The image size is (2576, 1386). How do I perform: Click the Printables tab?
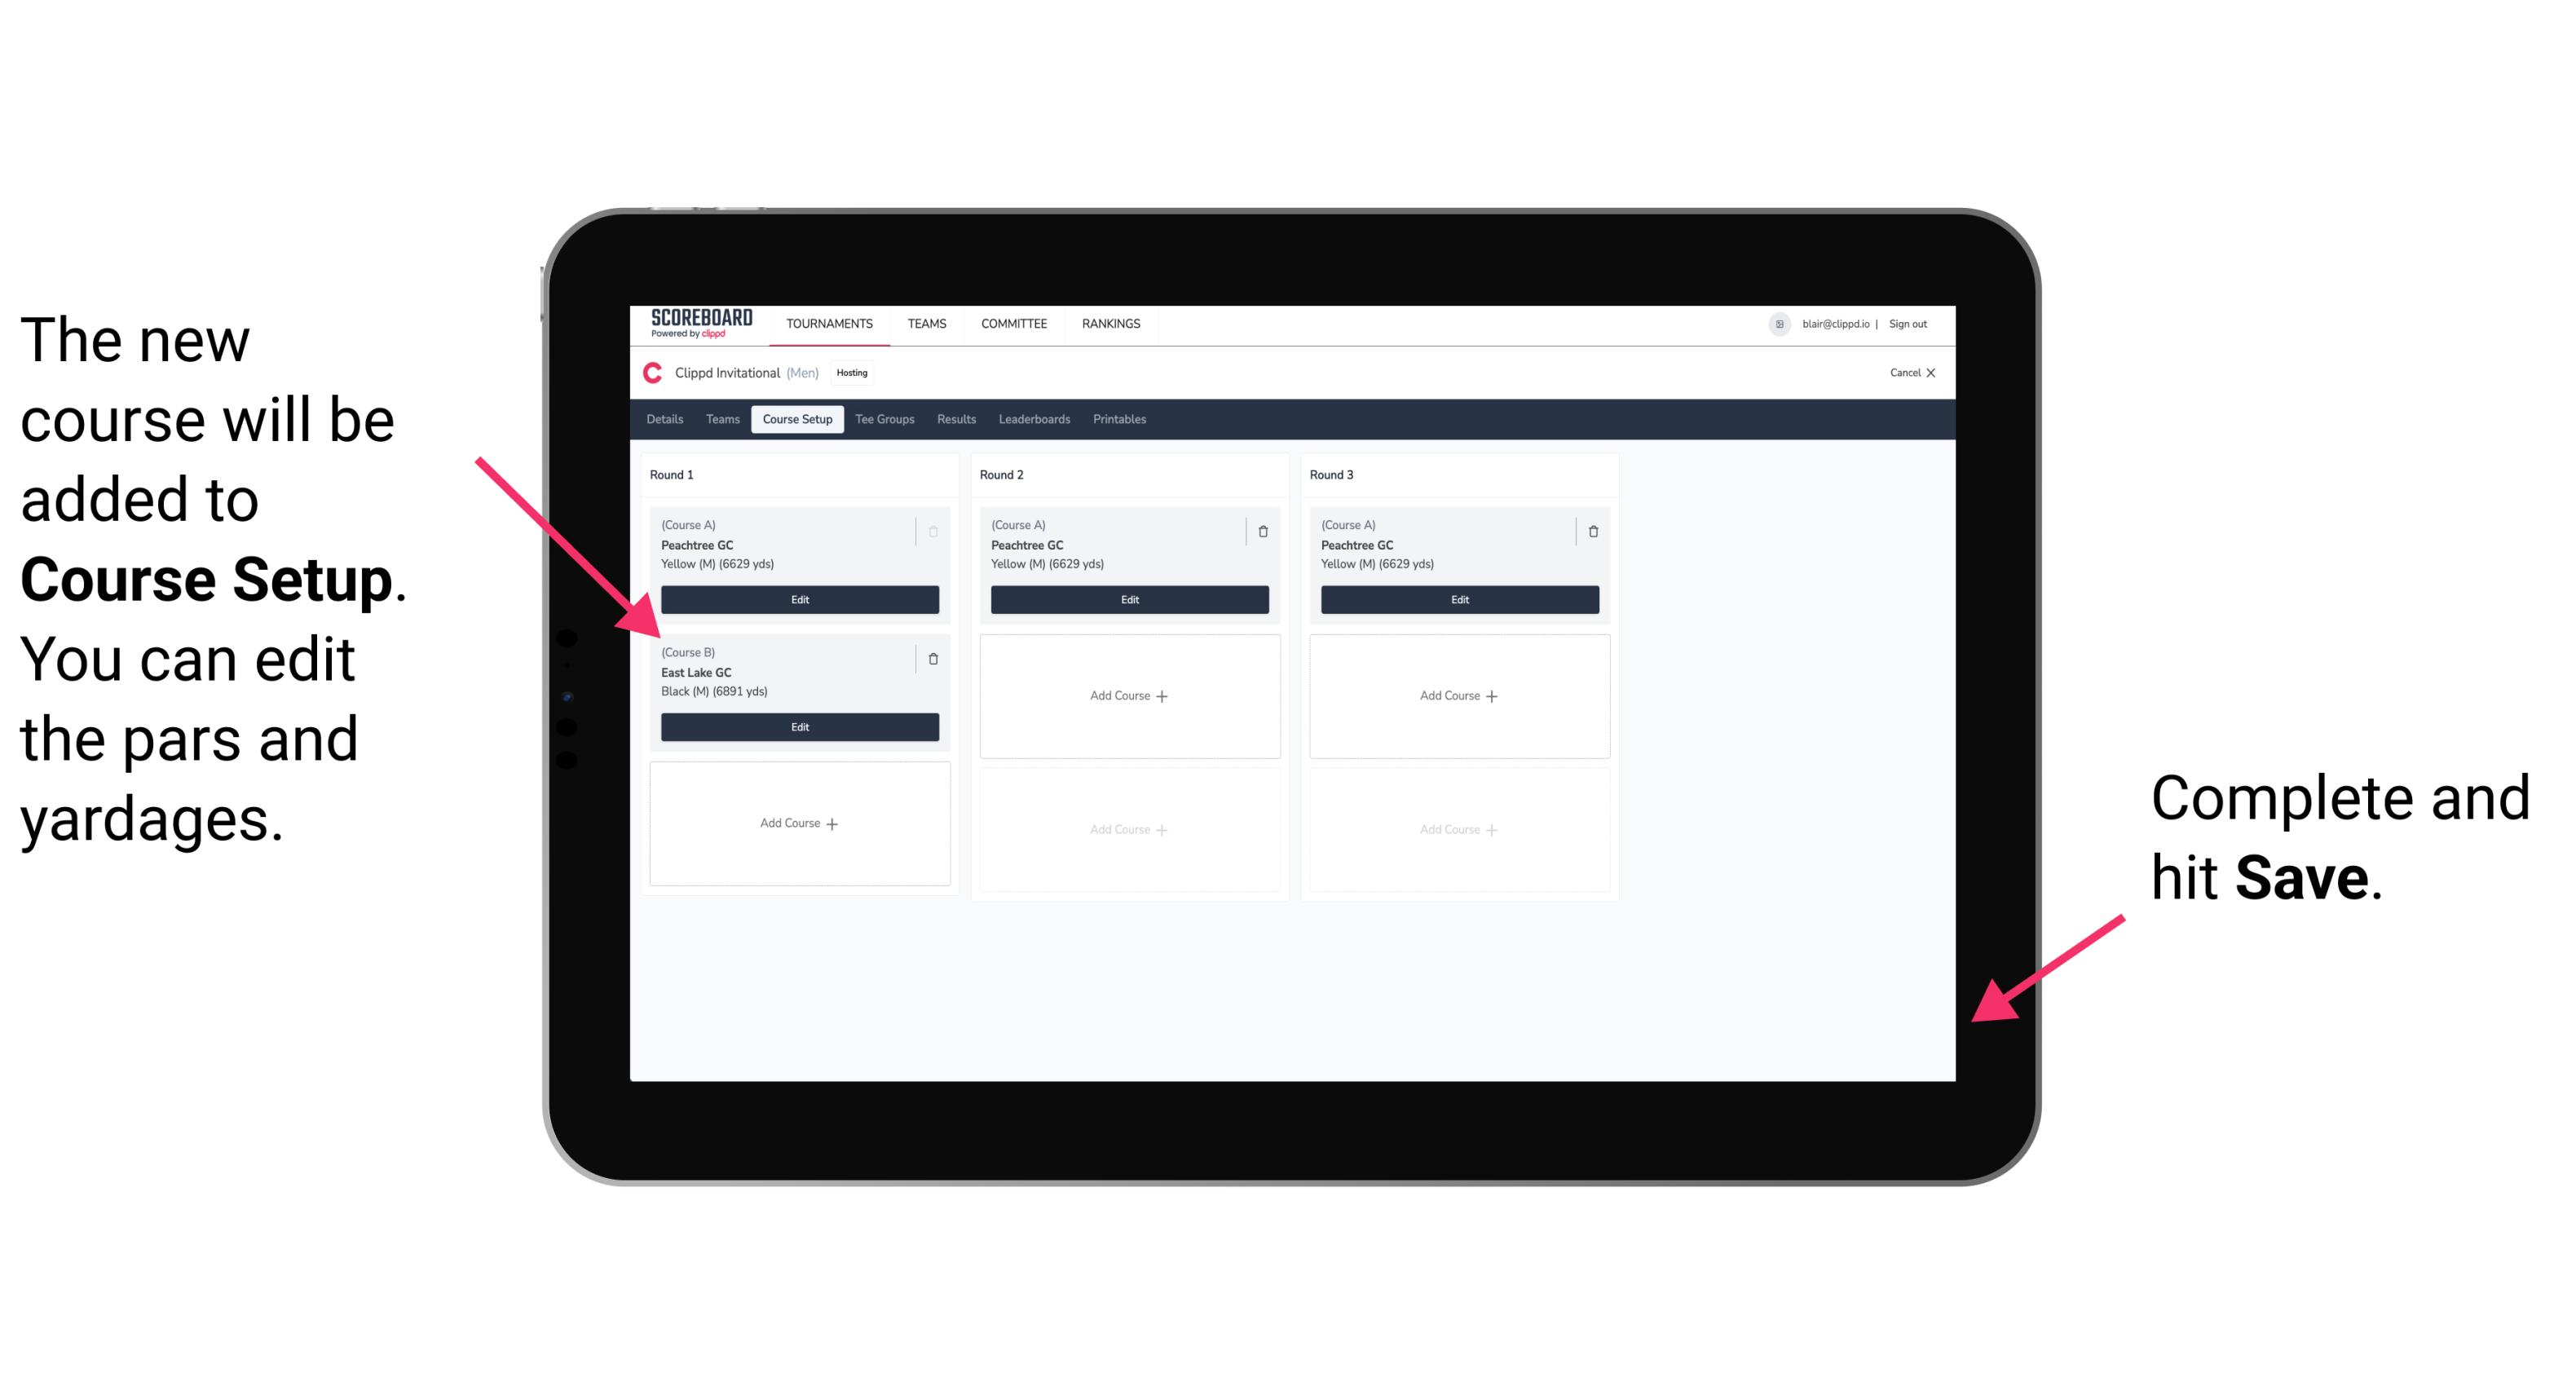1119,420
